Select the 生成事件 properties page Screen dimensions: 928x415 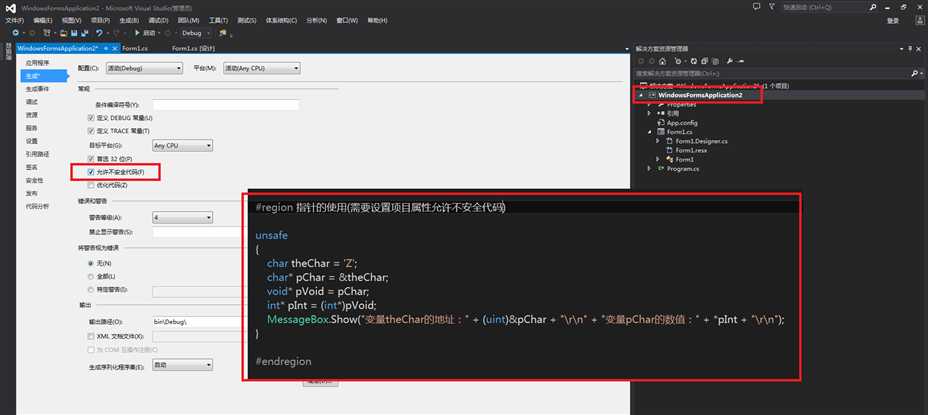click(37, 89)
